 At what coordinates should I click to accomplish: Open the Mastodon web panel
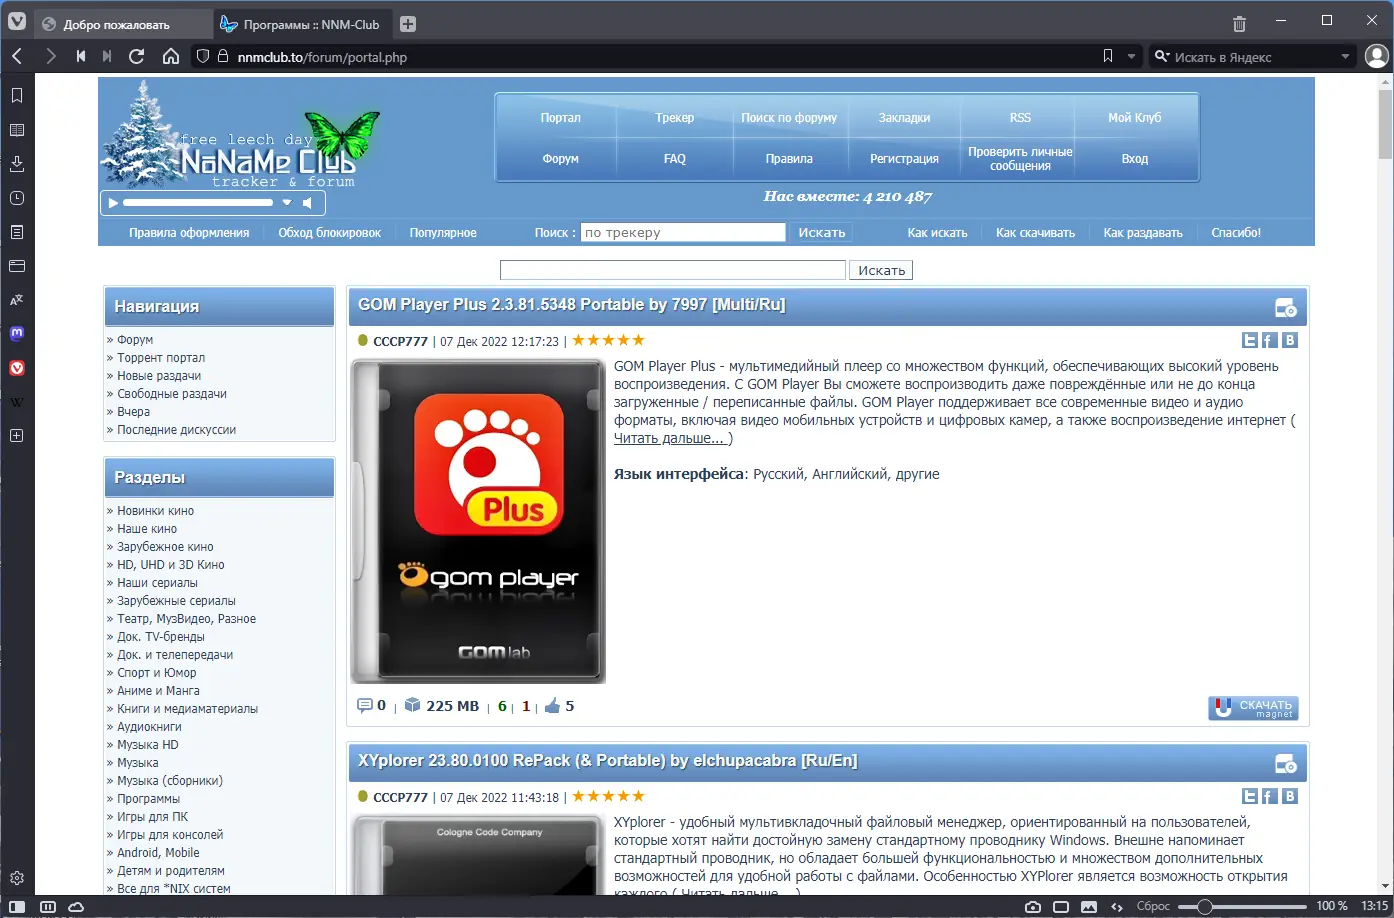point(17,334)
